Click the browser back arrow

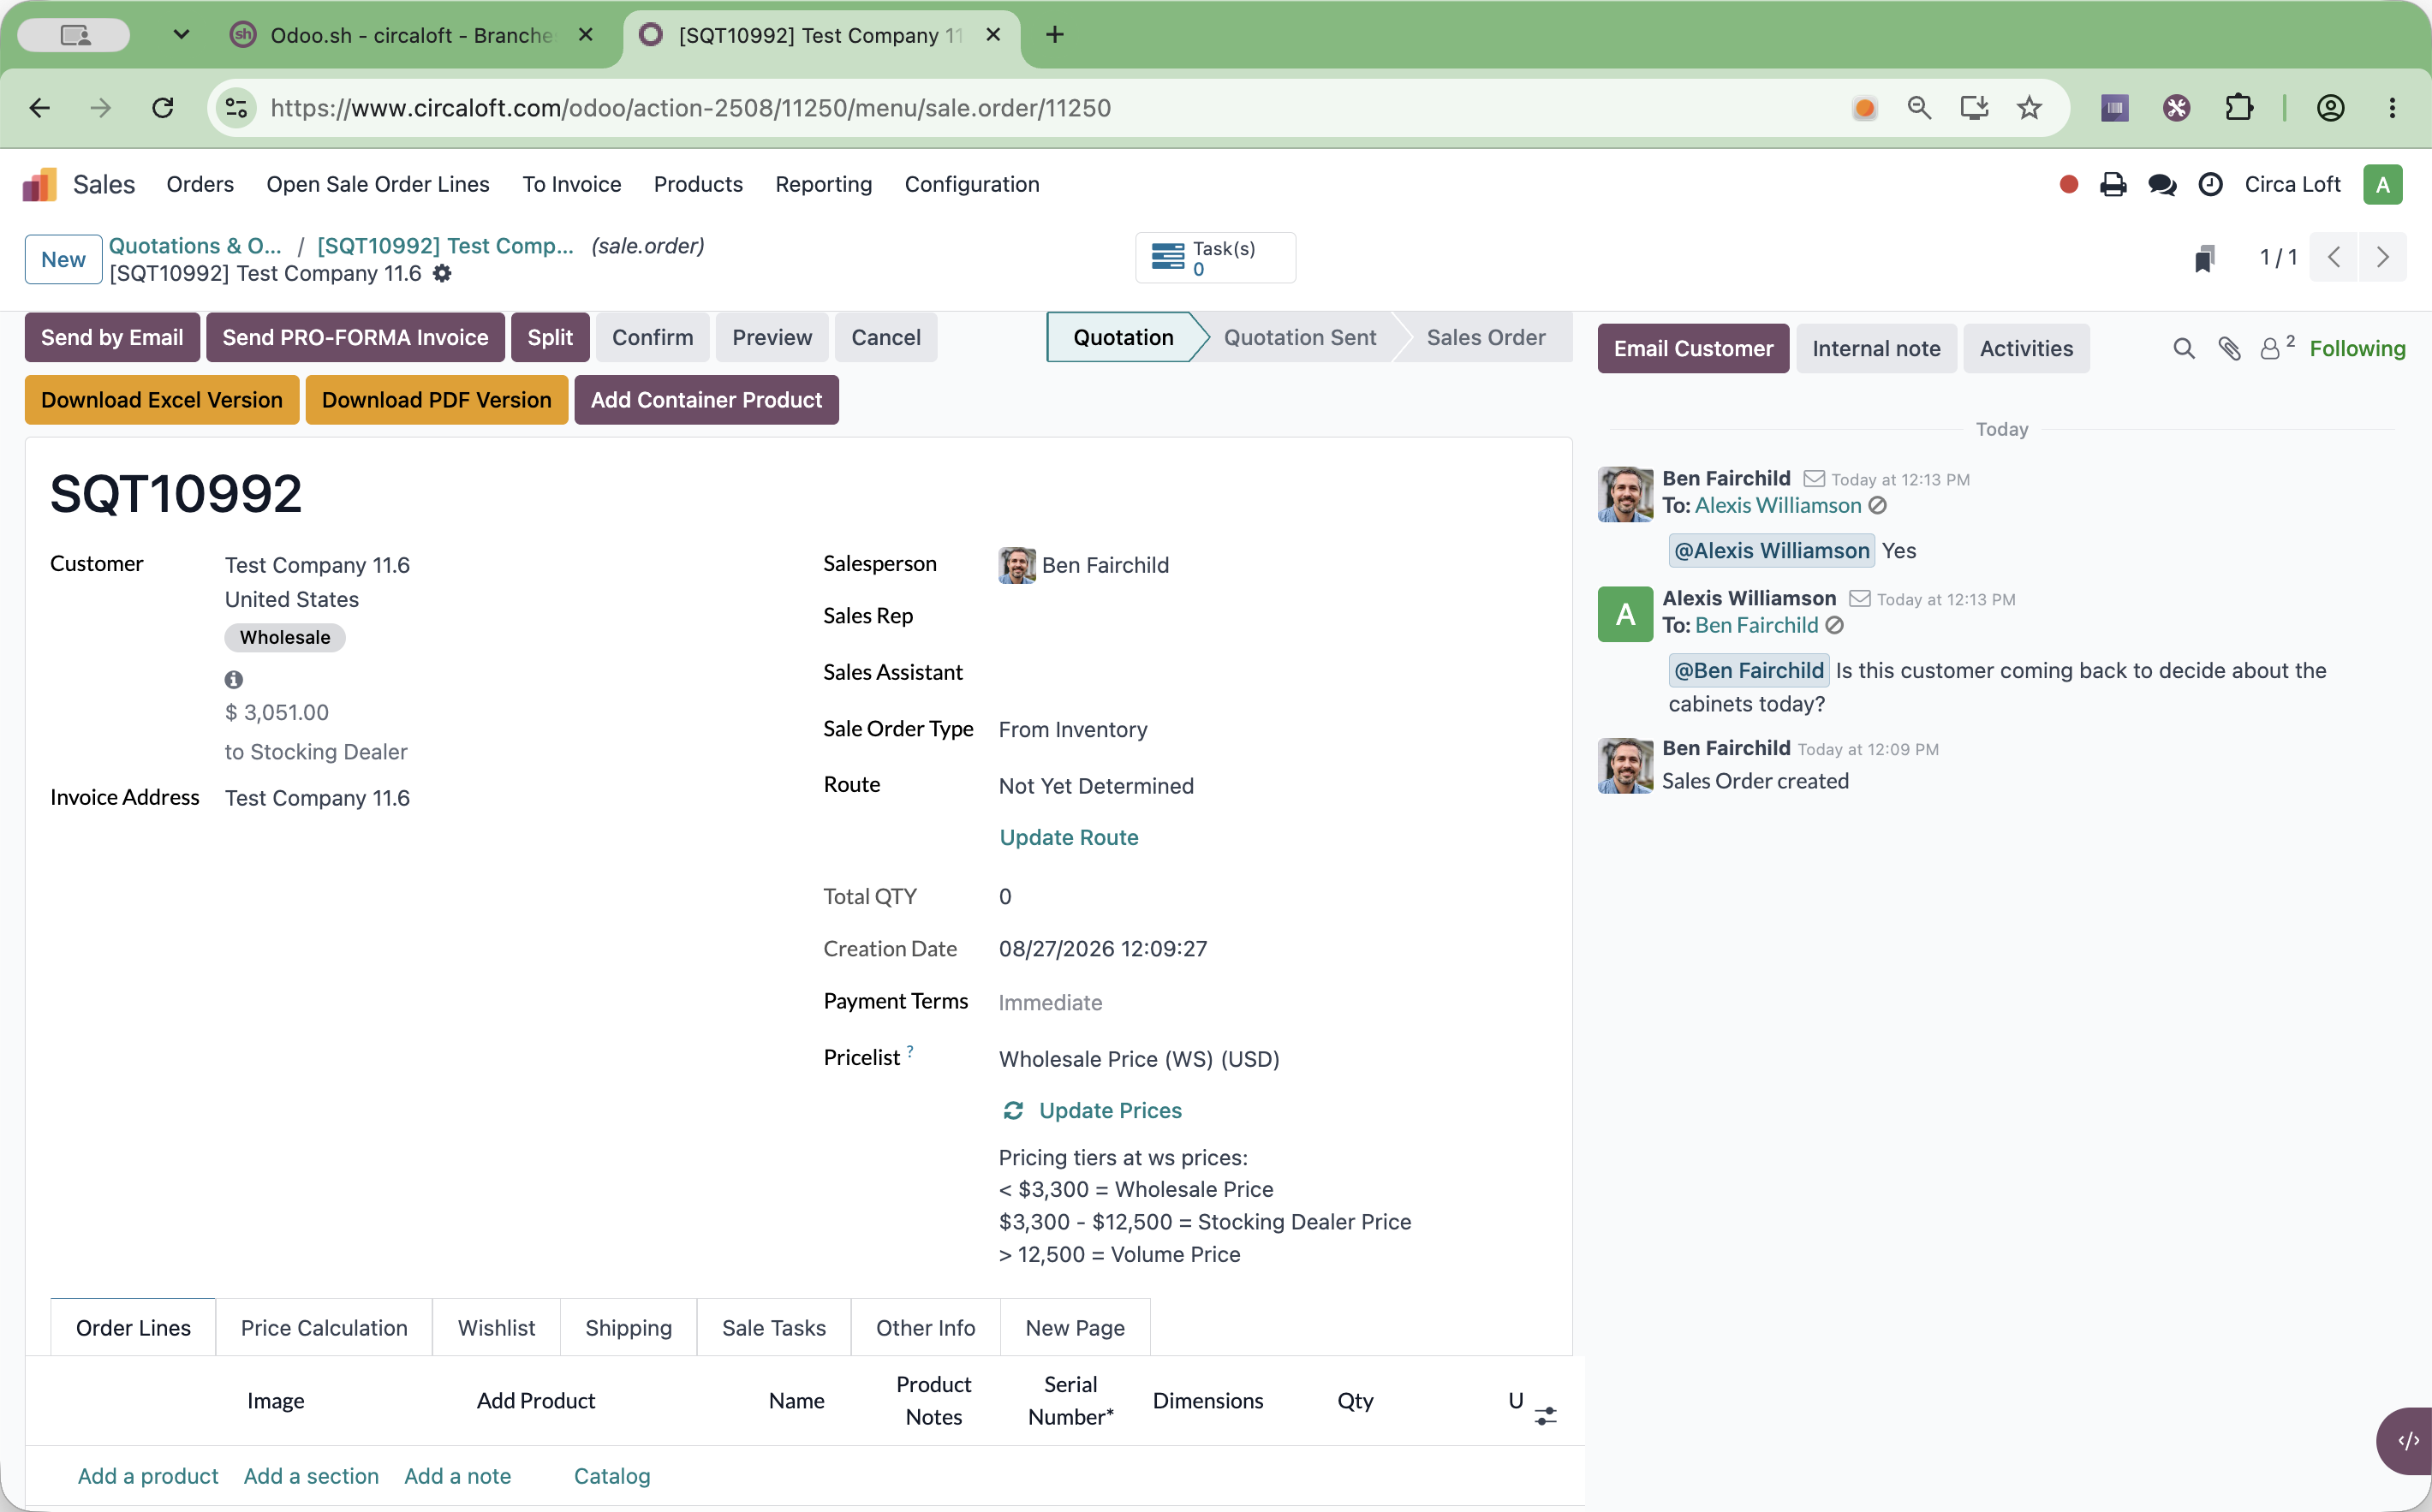(40, 108)
